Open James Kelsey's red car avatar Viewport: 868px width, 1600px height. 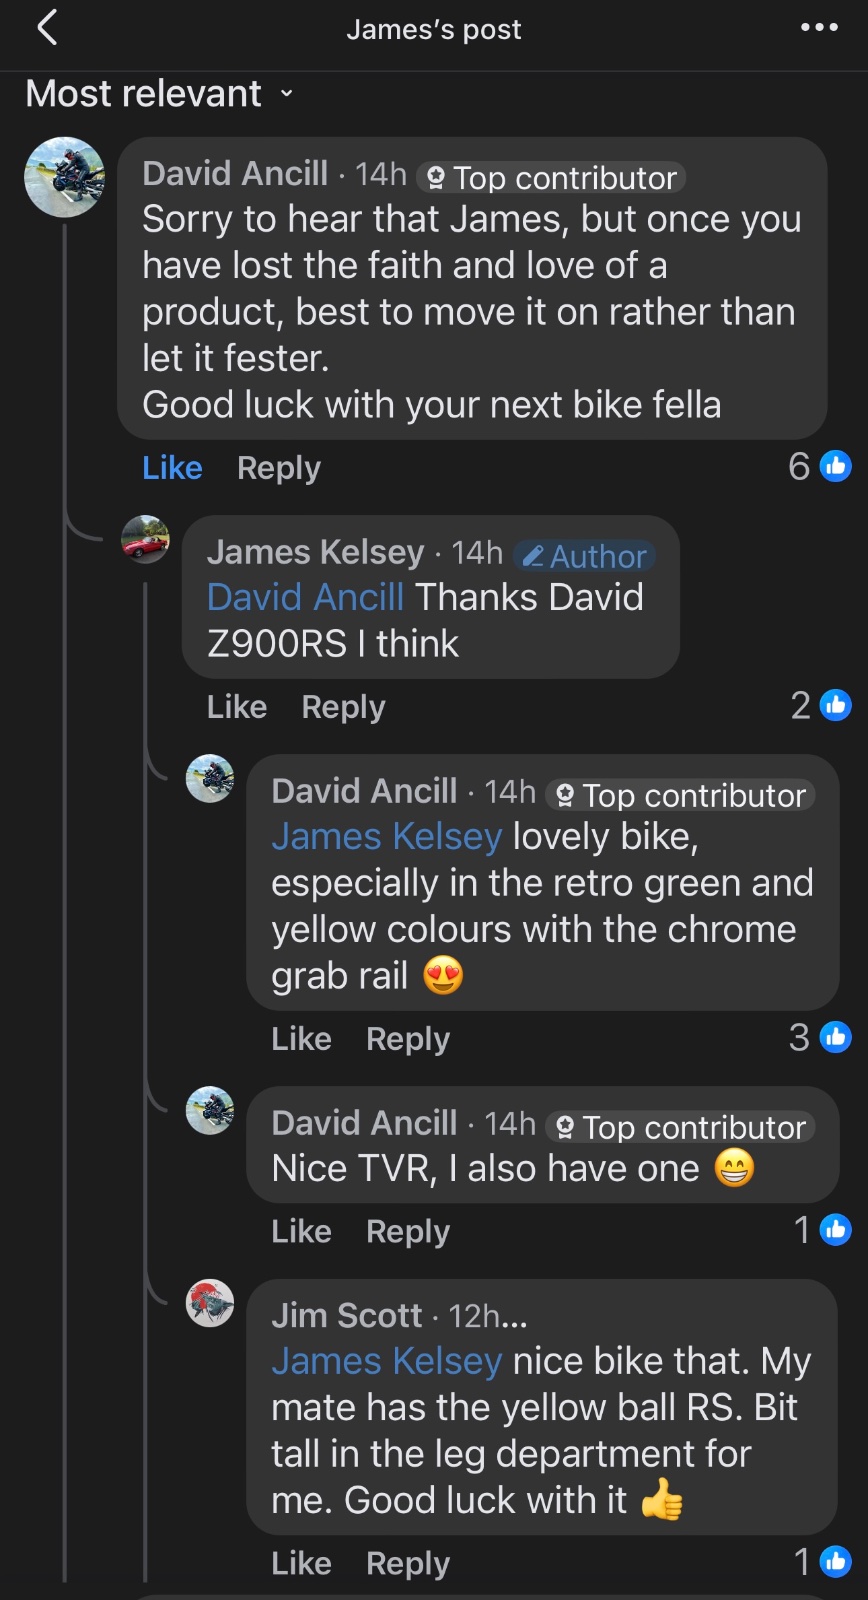tap(145, 540)
